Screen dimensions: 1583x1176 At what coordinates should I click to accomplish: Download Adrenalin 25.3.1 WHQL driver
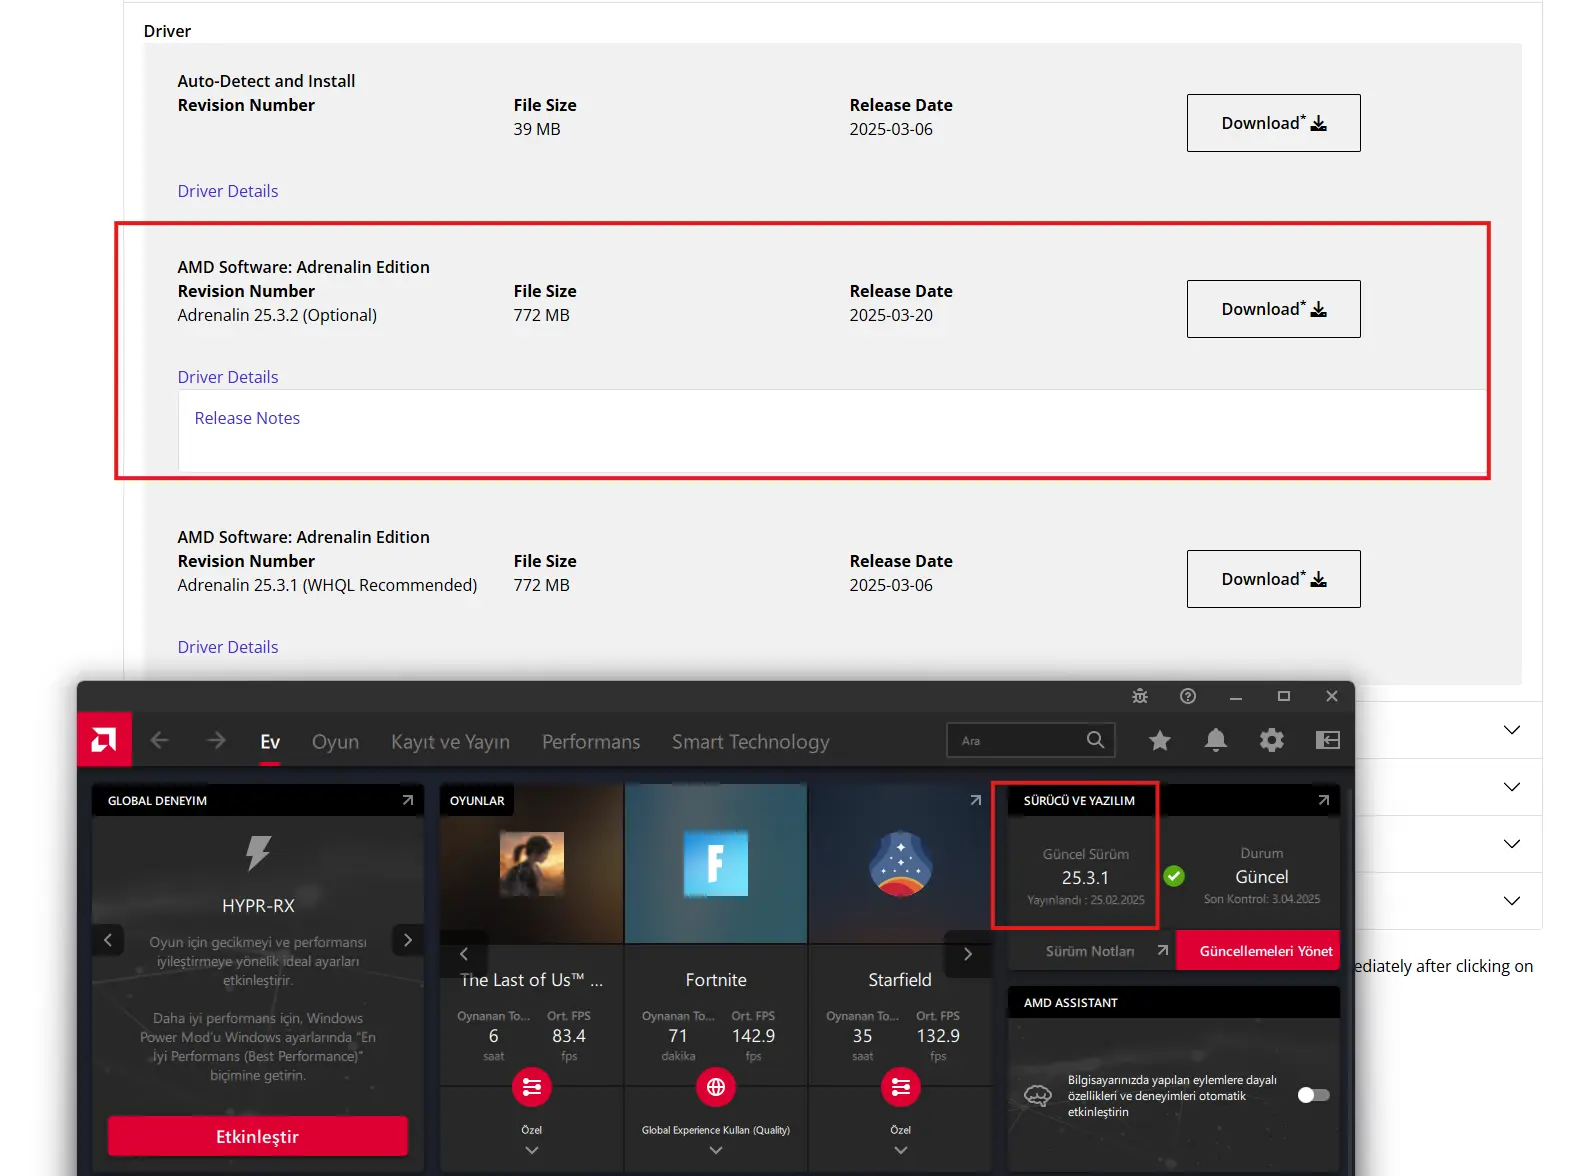[x=1273, y=579]
